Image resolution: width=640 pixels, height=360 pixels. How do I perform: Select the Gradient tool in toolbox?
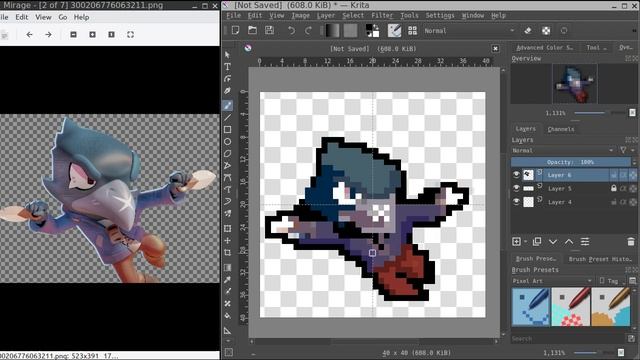coord(227,268)
